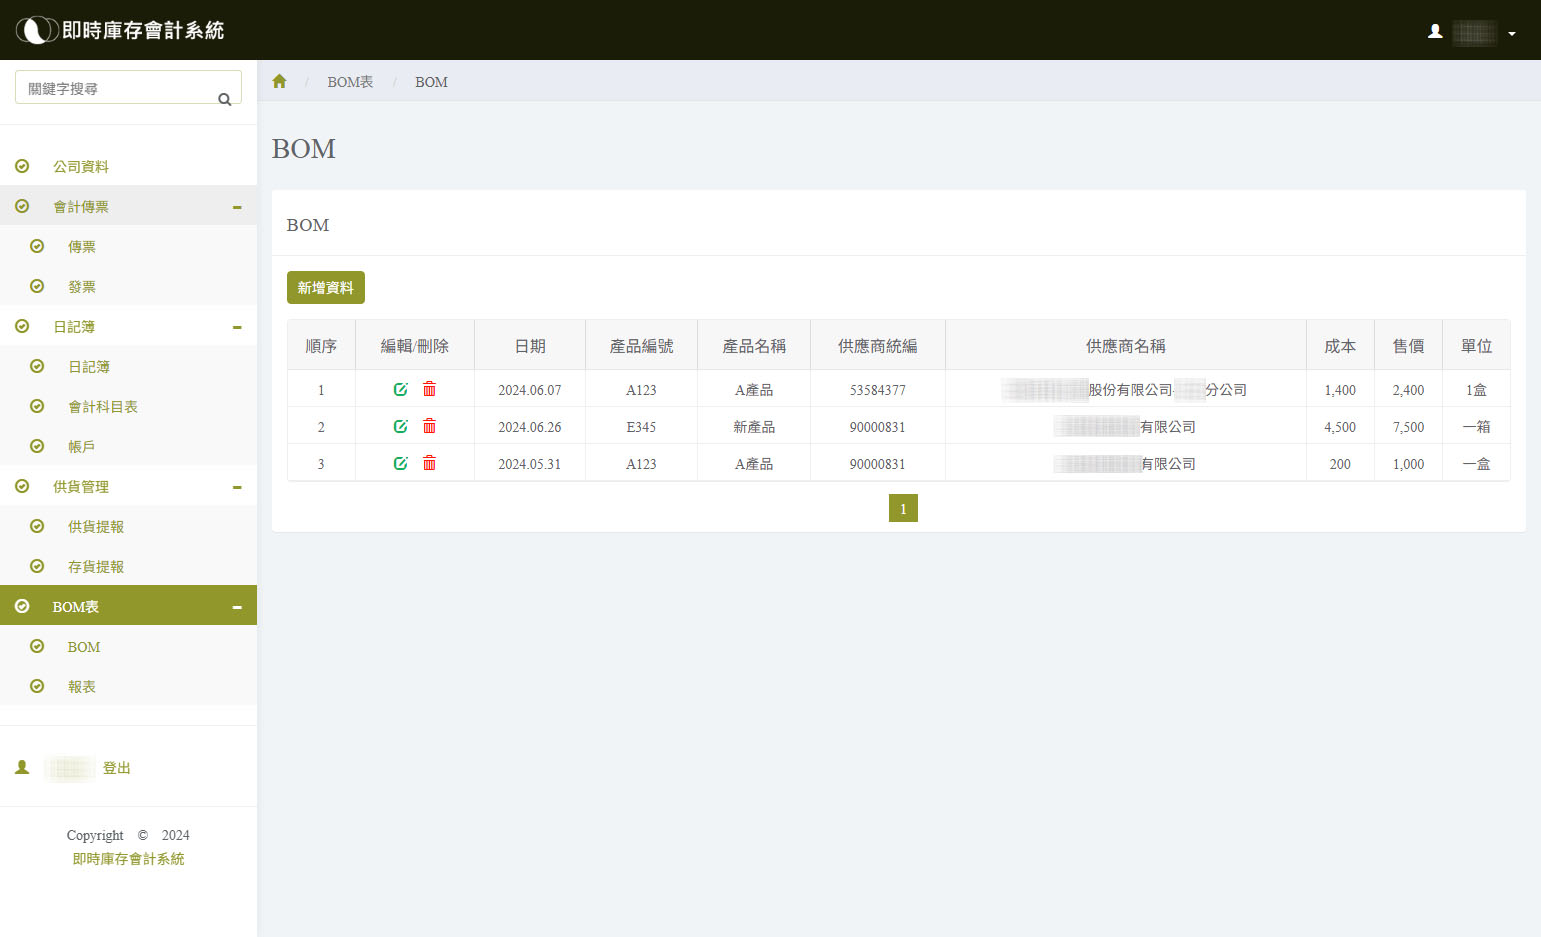Click the 關鍵字搜尋 search field

pyautogui.click(x=128, y=87)
